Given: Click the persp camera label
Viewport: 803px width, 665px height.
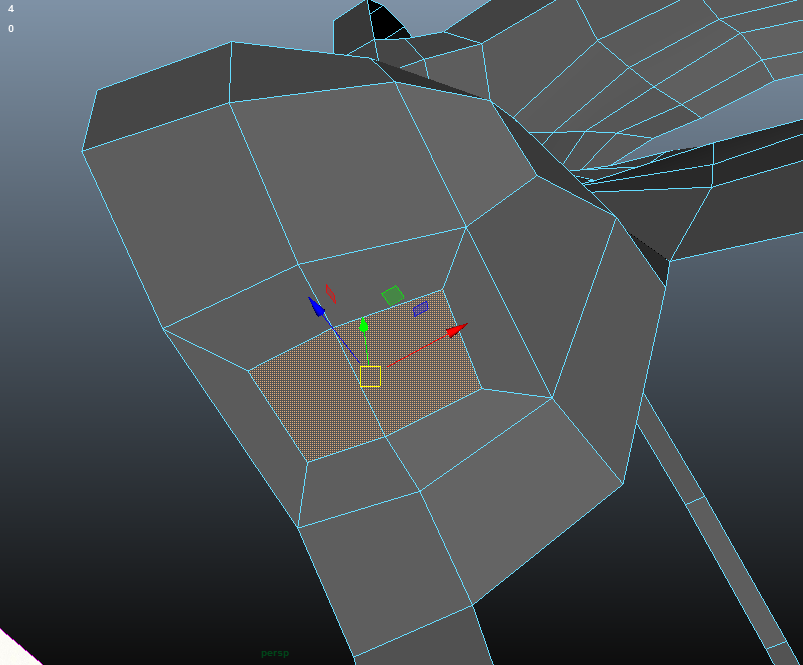Looking at the screenshot, I should (275, 653).
